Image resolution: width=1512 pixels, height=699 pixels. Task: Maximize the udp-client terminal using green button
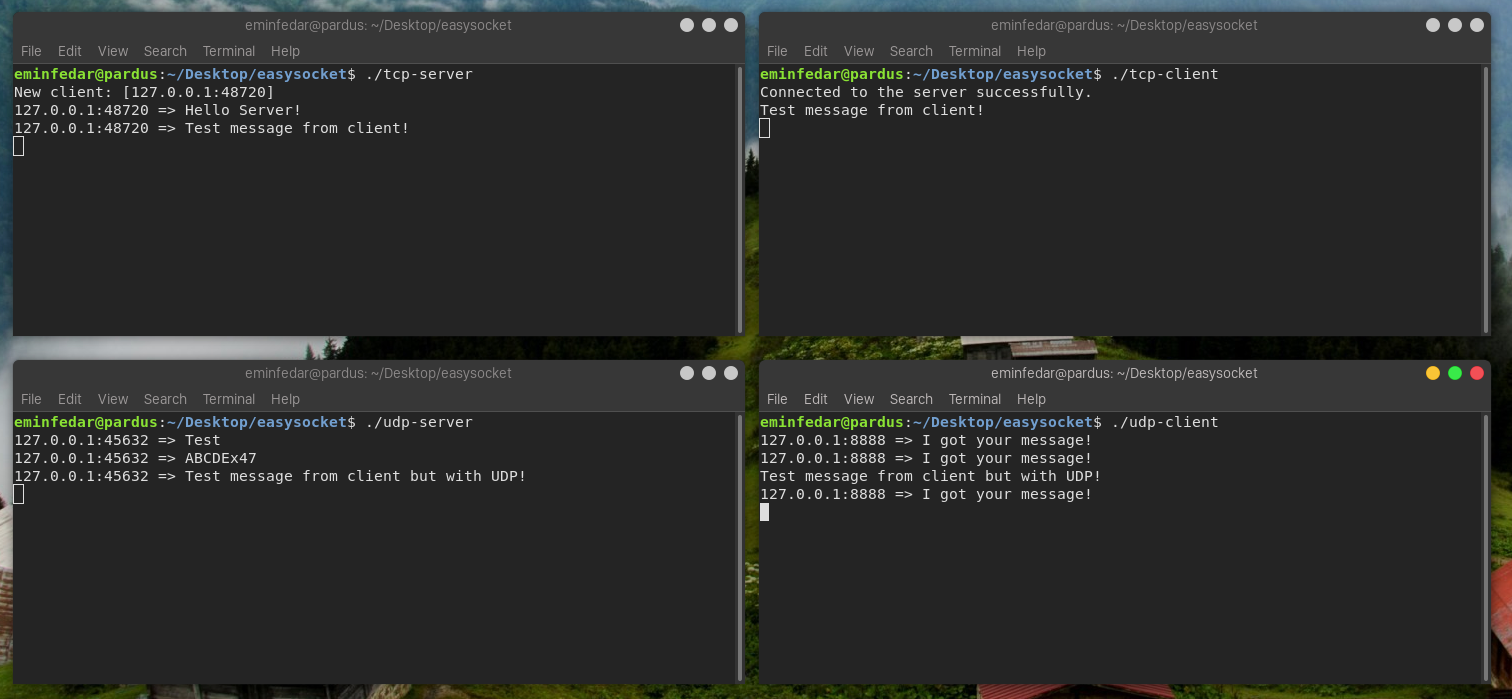[x=1454, y=373]
